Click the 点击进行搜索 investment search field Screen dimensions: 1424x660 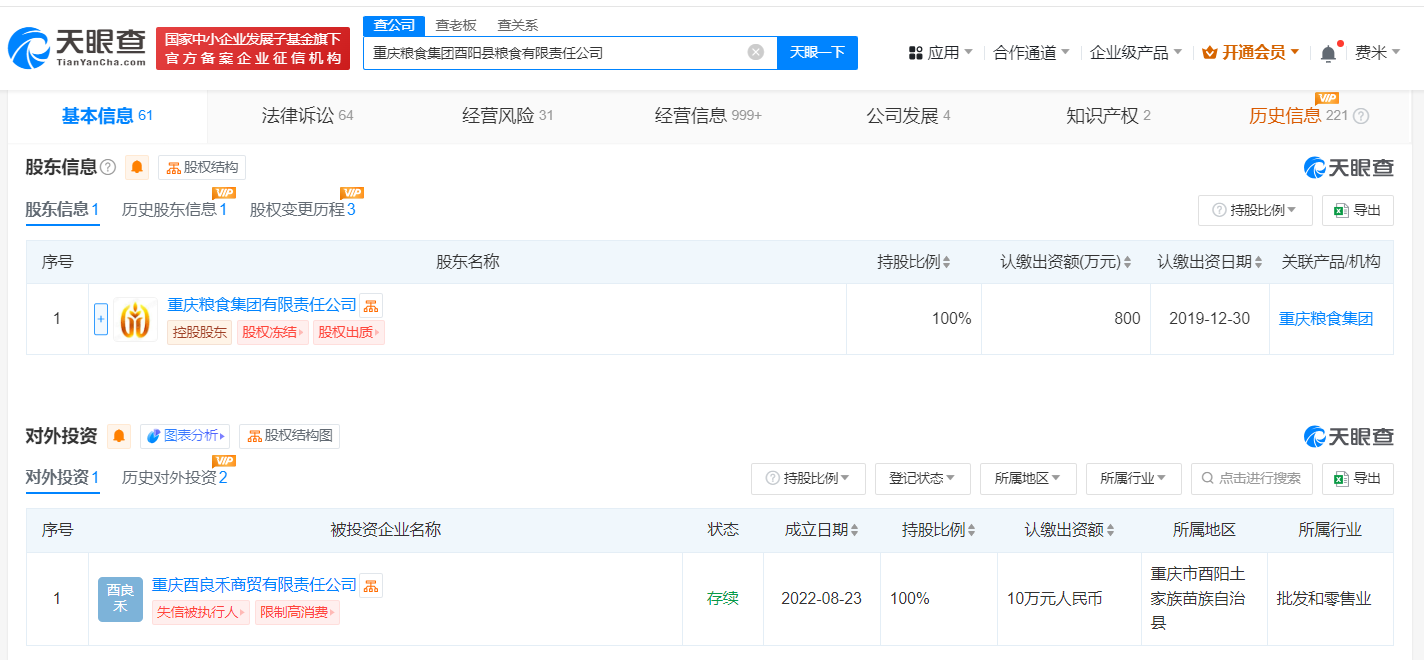pyautogui.click(x=1252, y=478)
